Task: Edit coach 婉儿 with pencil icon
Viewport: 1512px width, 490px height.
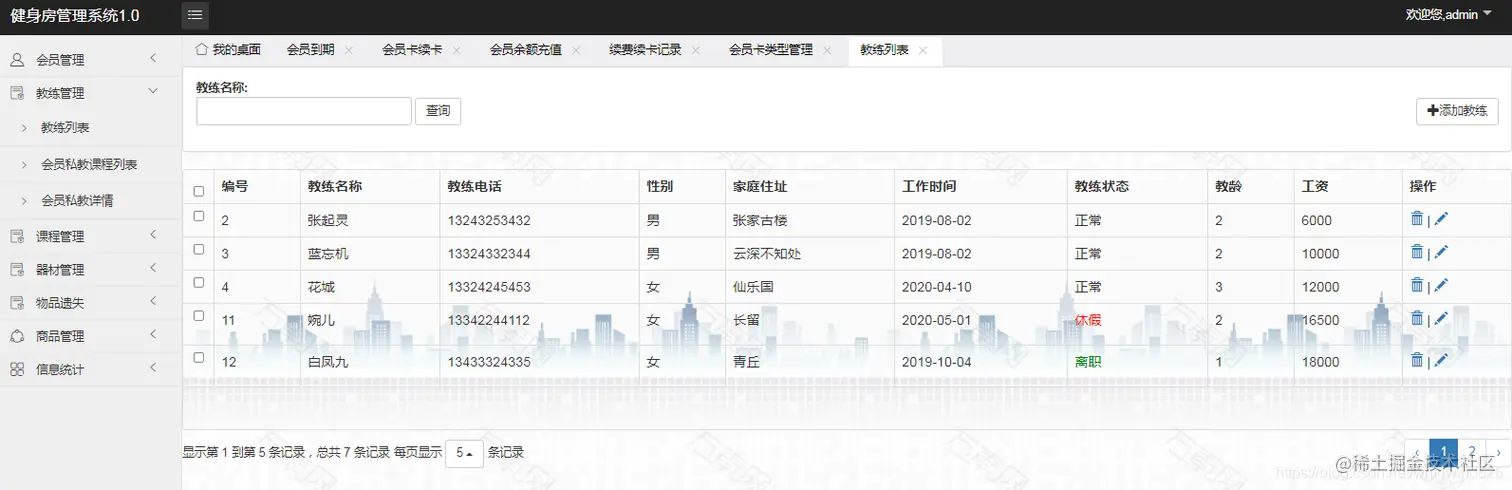Action: 1441,318
